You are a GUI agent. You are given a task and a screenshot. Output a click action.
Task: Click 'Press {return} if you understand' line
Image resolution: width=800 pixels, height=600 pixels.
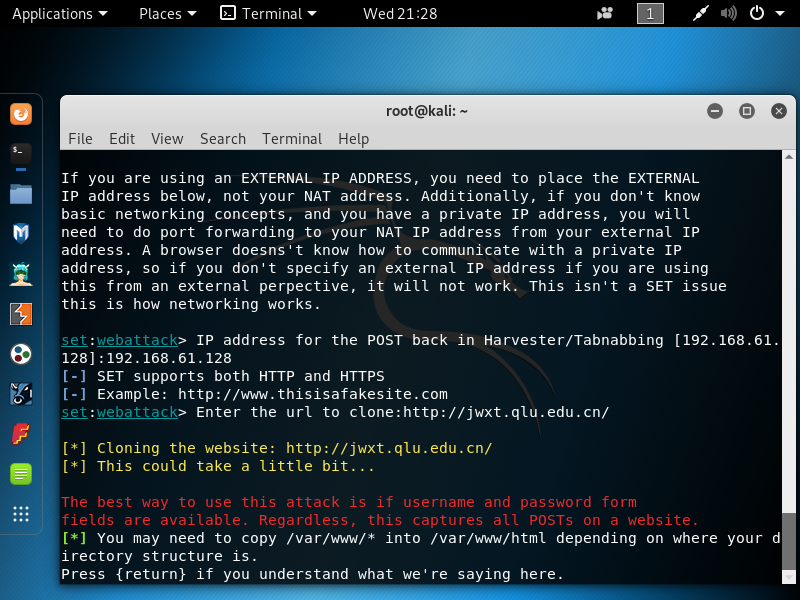tap(312, 574)
